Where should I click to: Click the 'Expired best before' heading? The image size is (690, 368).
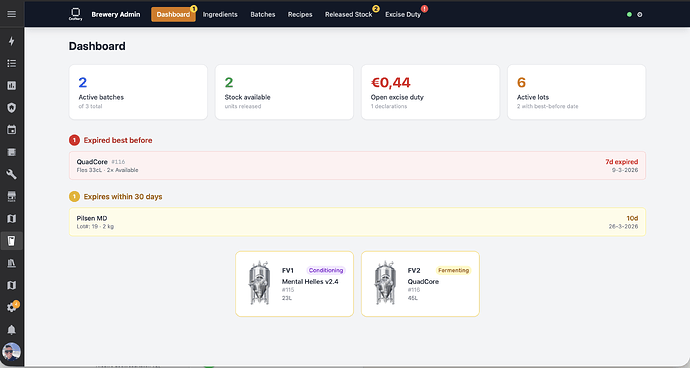click(x=118, y=140)
